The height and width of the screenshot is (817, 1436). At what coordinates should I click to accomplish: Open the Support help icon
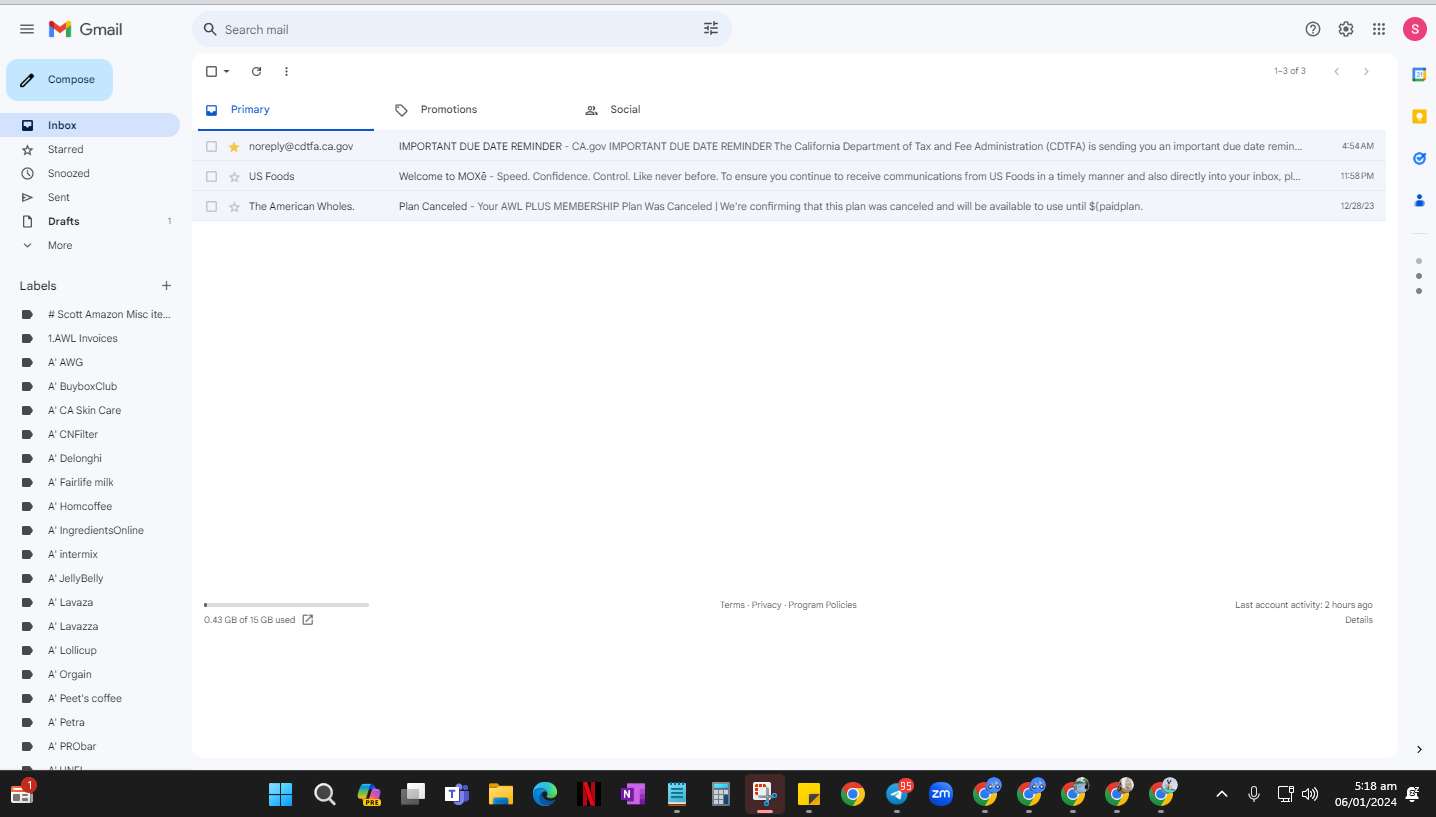[x=1313, y=29]
